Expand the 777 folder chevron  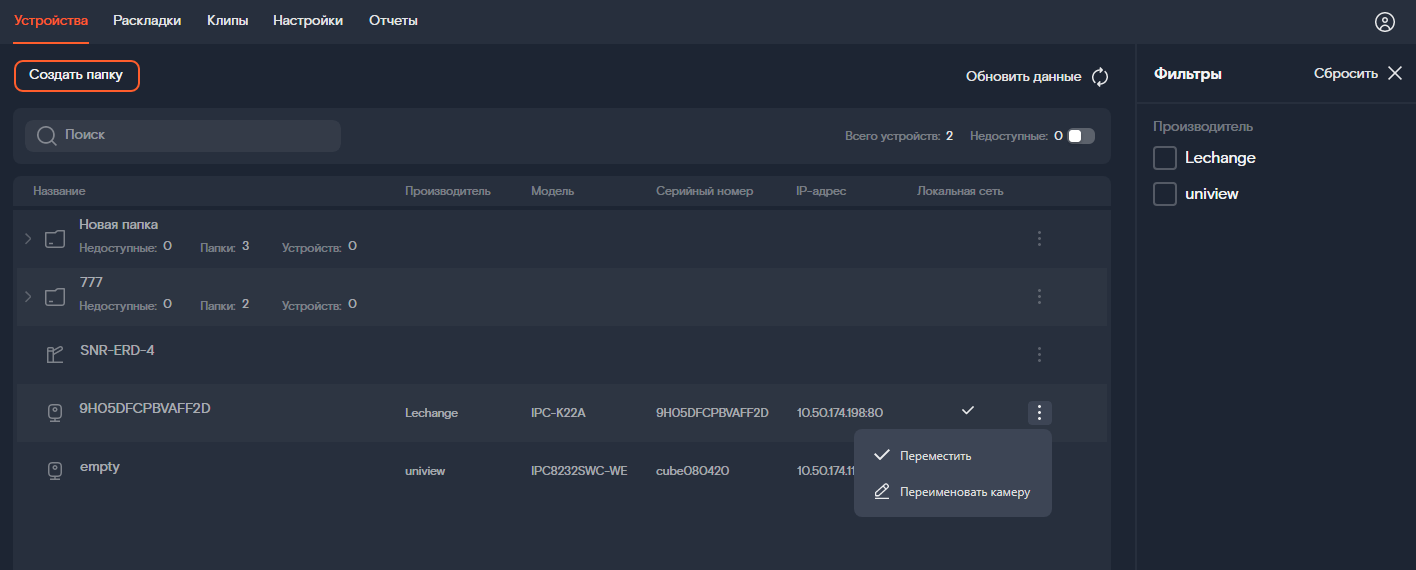[28, 296]
